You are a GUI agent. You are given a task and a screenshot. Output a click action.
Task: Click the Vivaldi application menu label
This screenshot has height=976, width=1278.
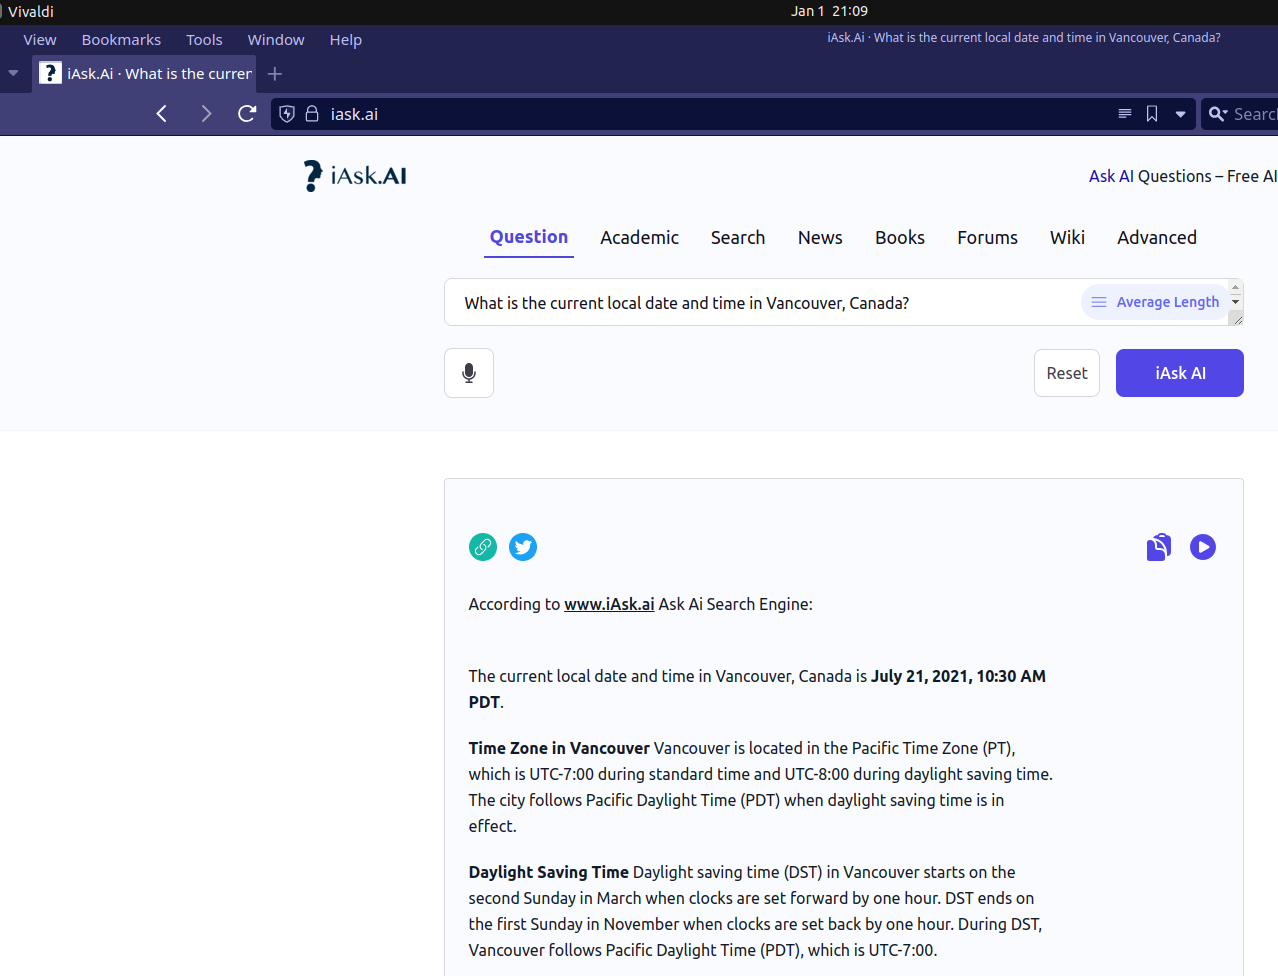(31, 12)
